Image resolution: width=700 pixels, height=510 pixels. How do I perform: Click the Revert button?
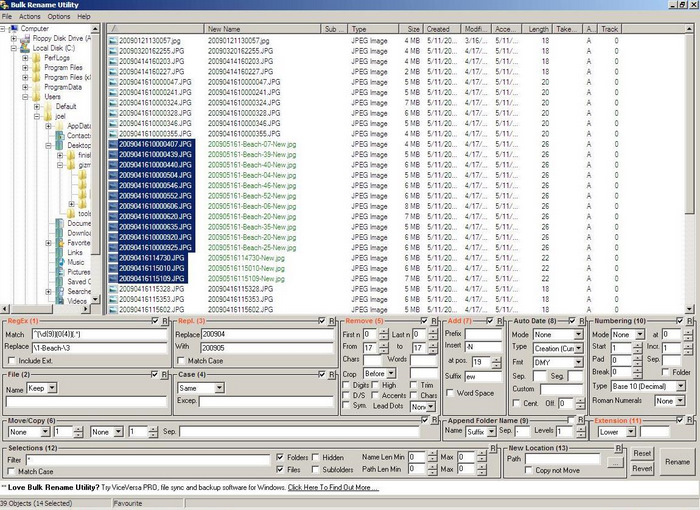642,468
